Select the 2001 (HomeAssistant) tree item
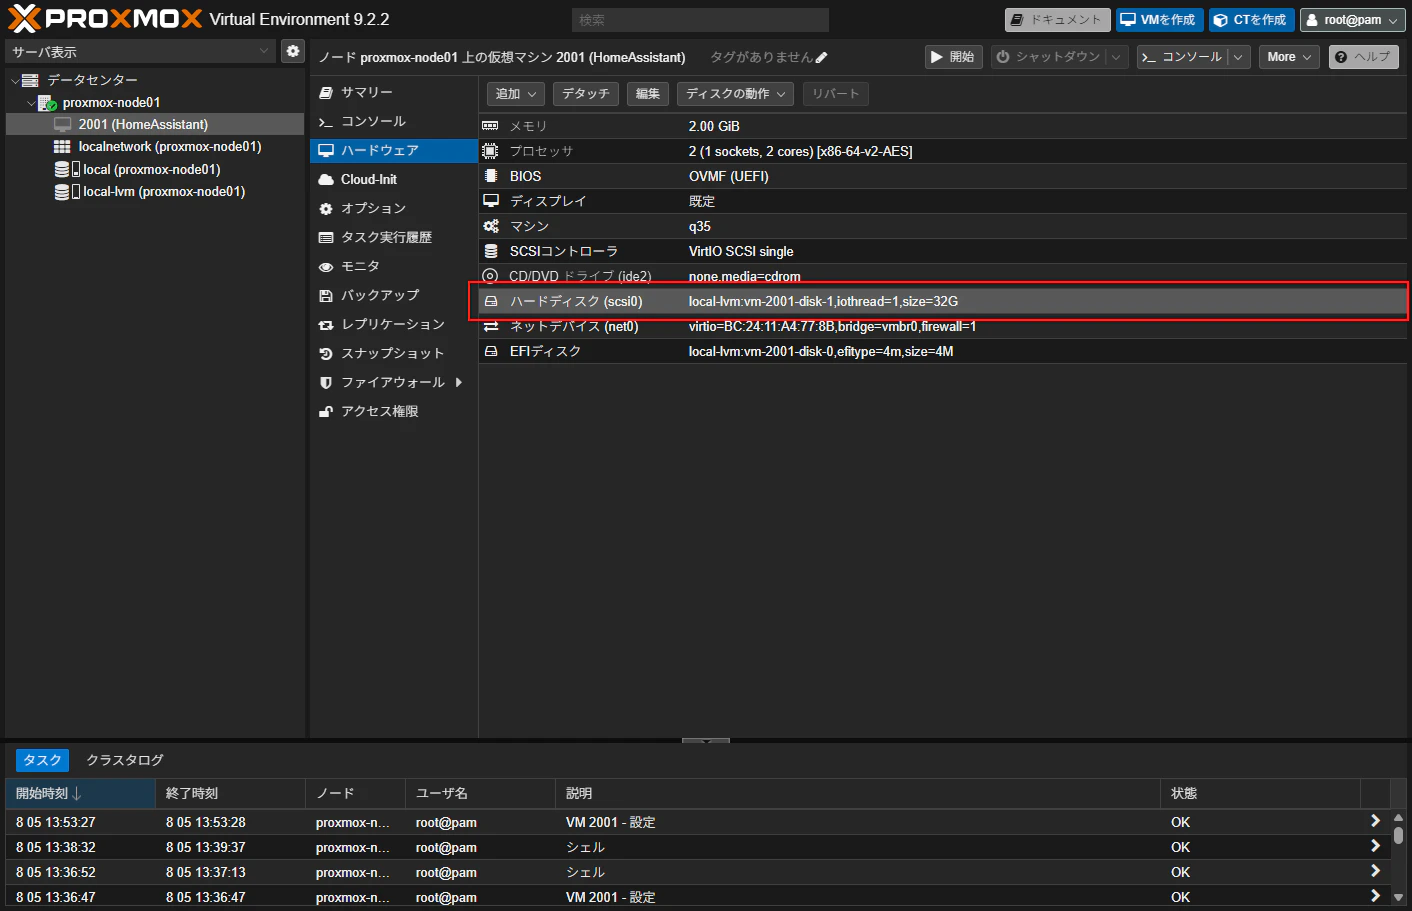 (x=155, y=124)
